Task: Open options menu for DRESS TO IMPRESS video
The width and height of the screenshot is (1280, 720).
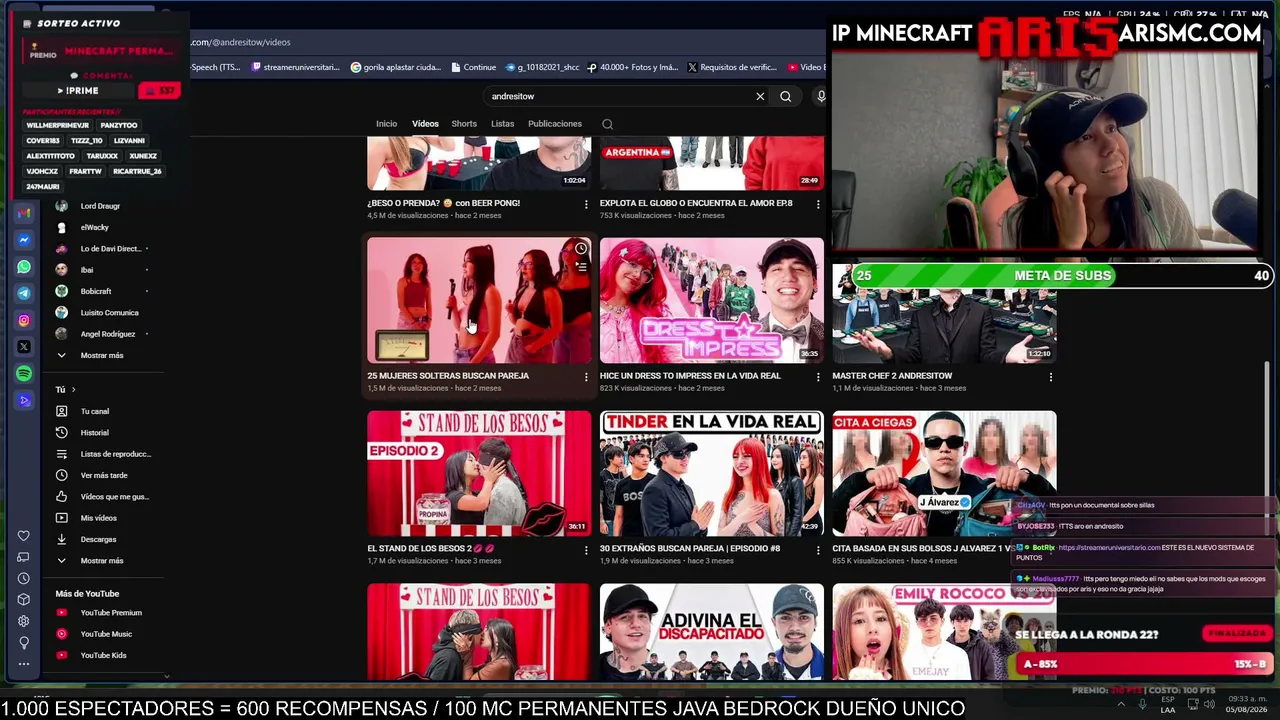Action: (818, 376)
